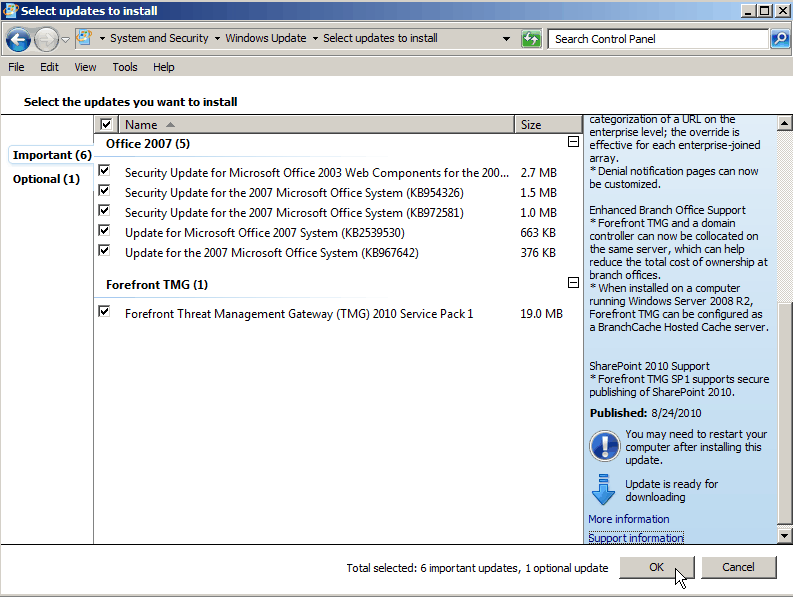Viewport: 793px width, 597px height.
Task: Open the Help menu
Action: (x=163, y=67)
